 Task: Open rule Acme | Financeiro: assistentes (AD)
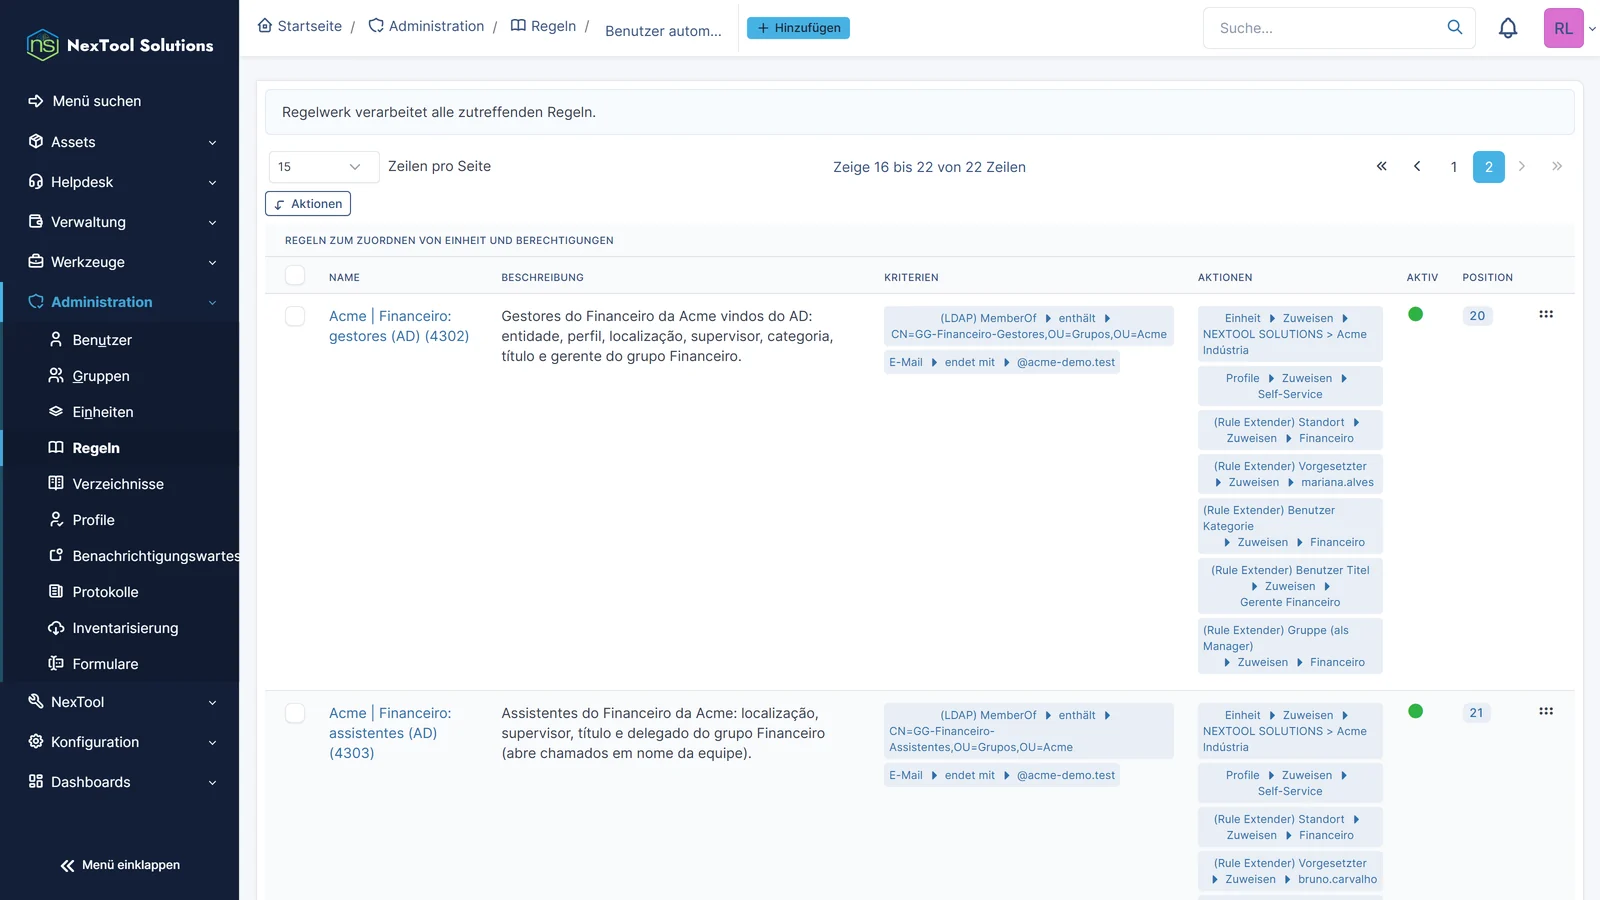[x=390, y=733]
